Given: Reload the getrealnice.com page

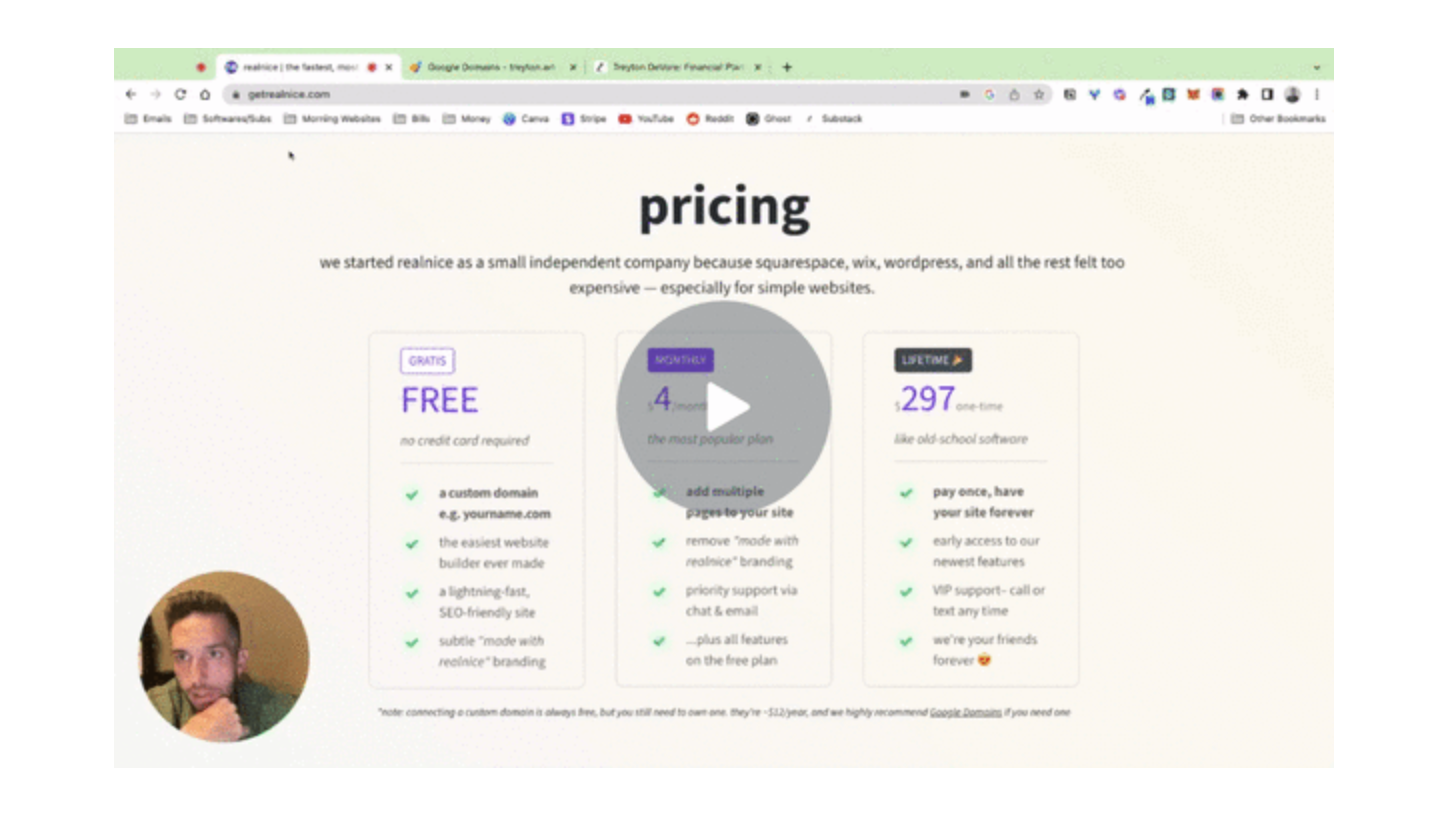Looking at the screenshot, I should coord(180,94).
